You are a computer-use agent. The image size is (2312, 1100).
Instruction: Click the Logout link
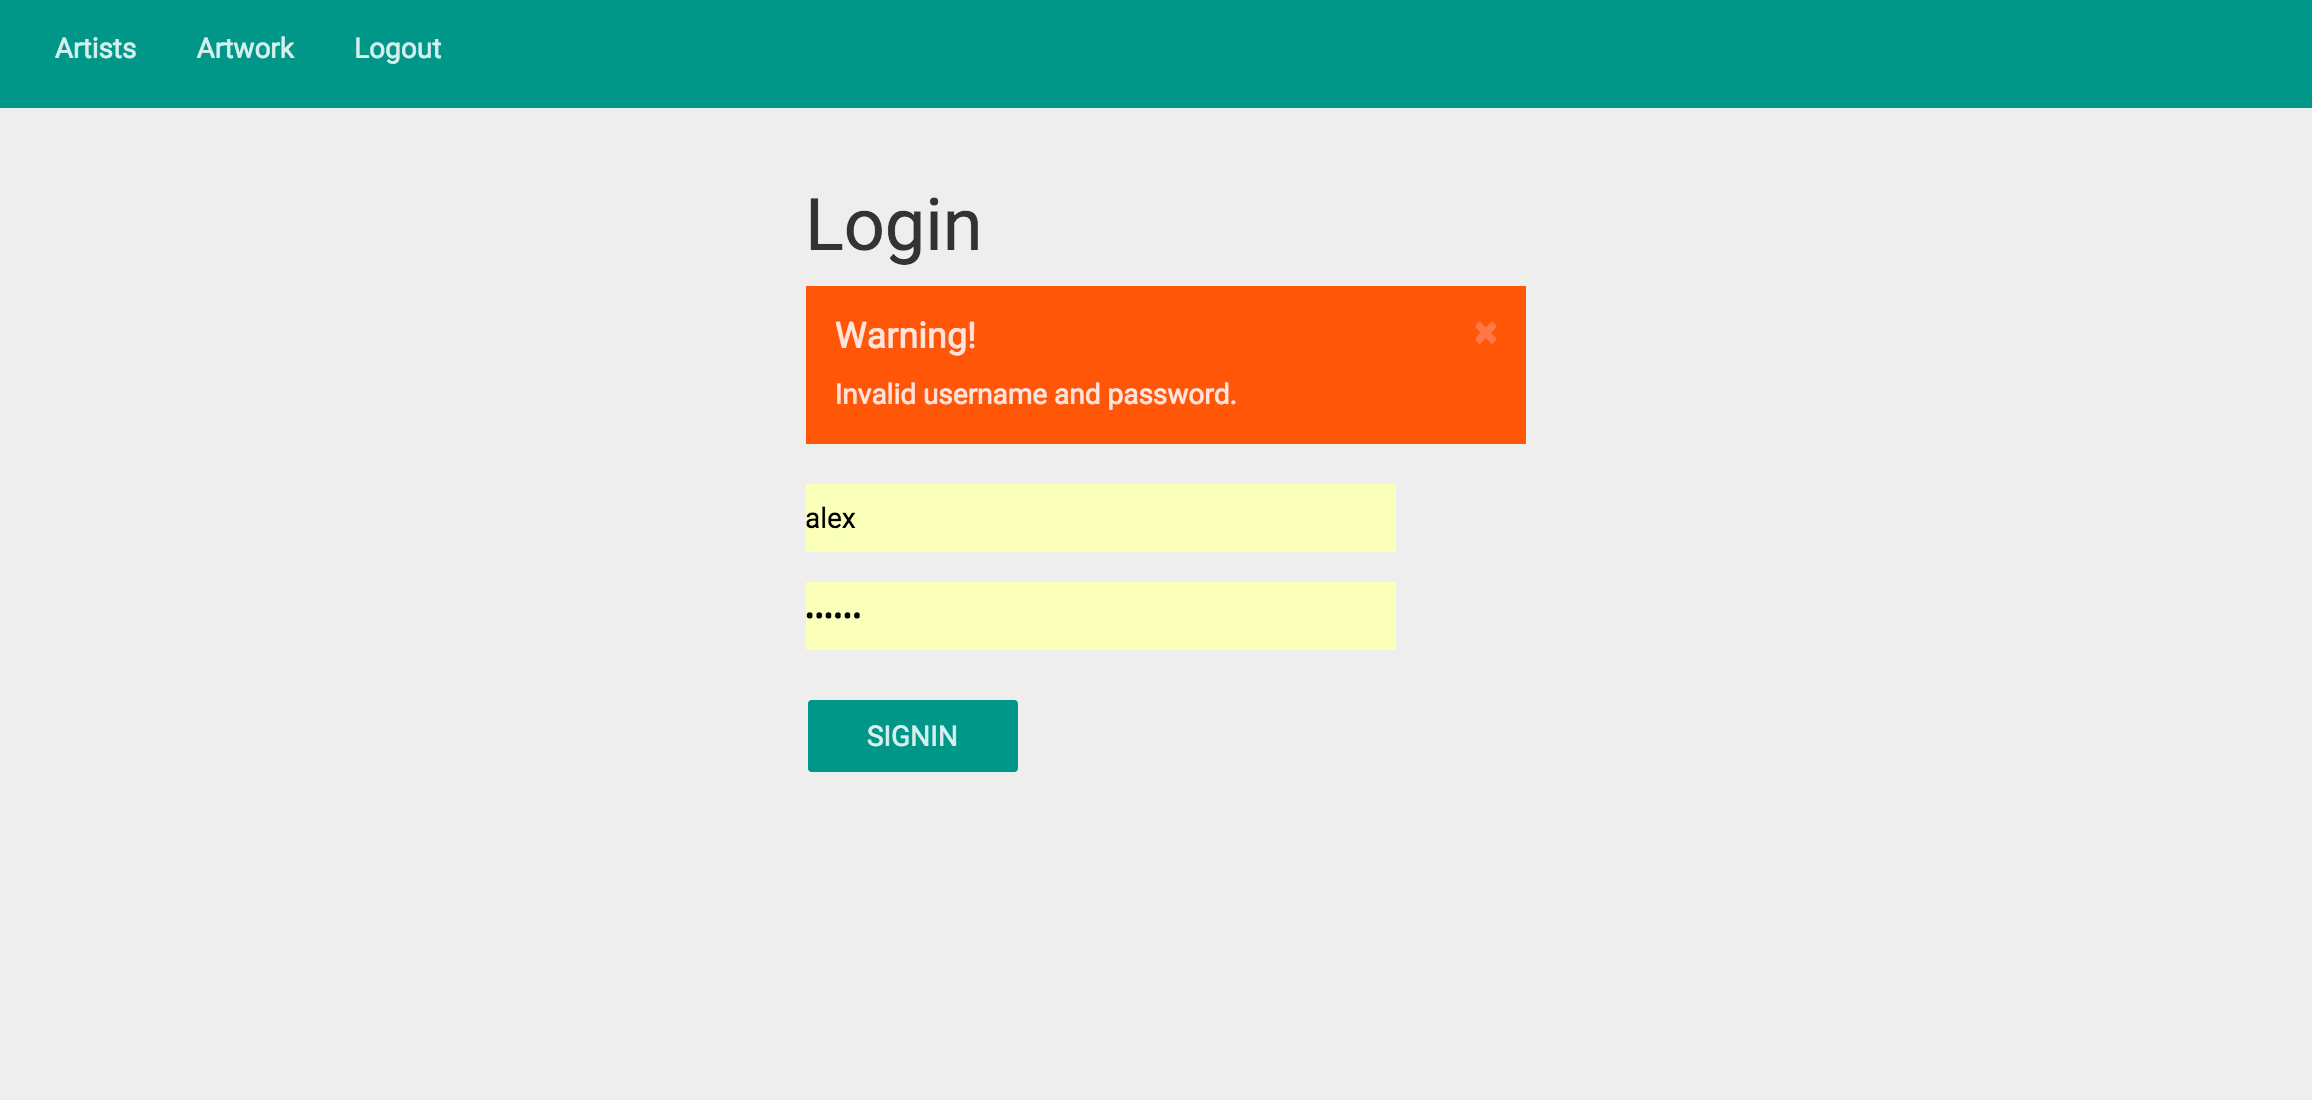pos(397,49)
